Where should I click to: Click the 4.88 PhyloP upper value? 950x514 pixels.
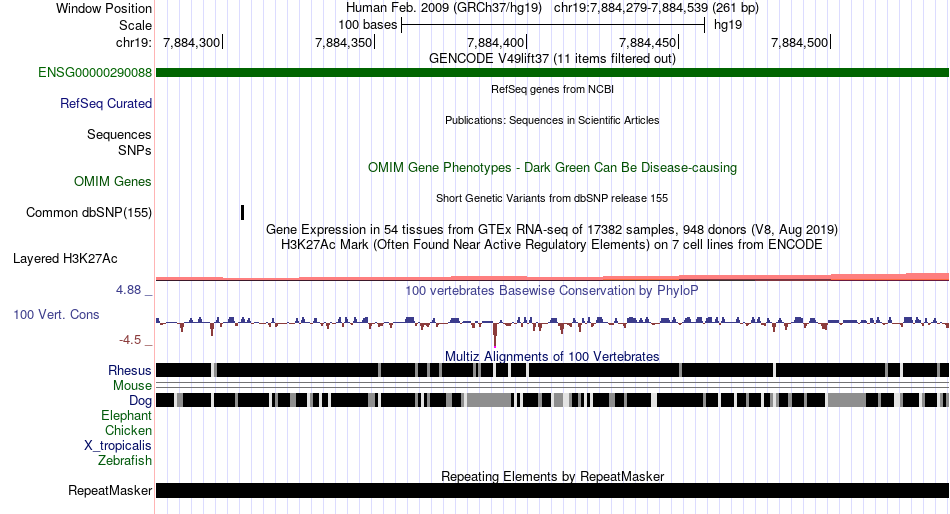(x=128, y=290)
